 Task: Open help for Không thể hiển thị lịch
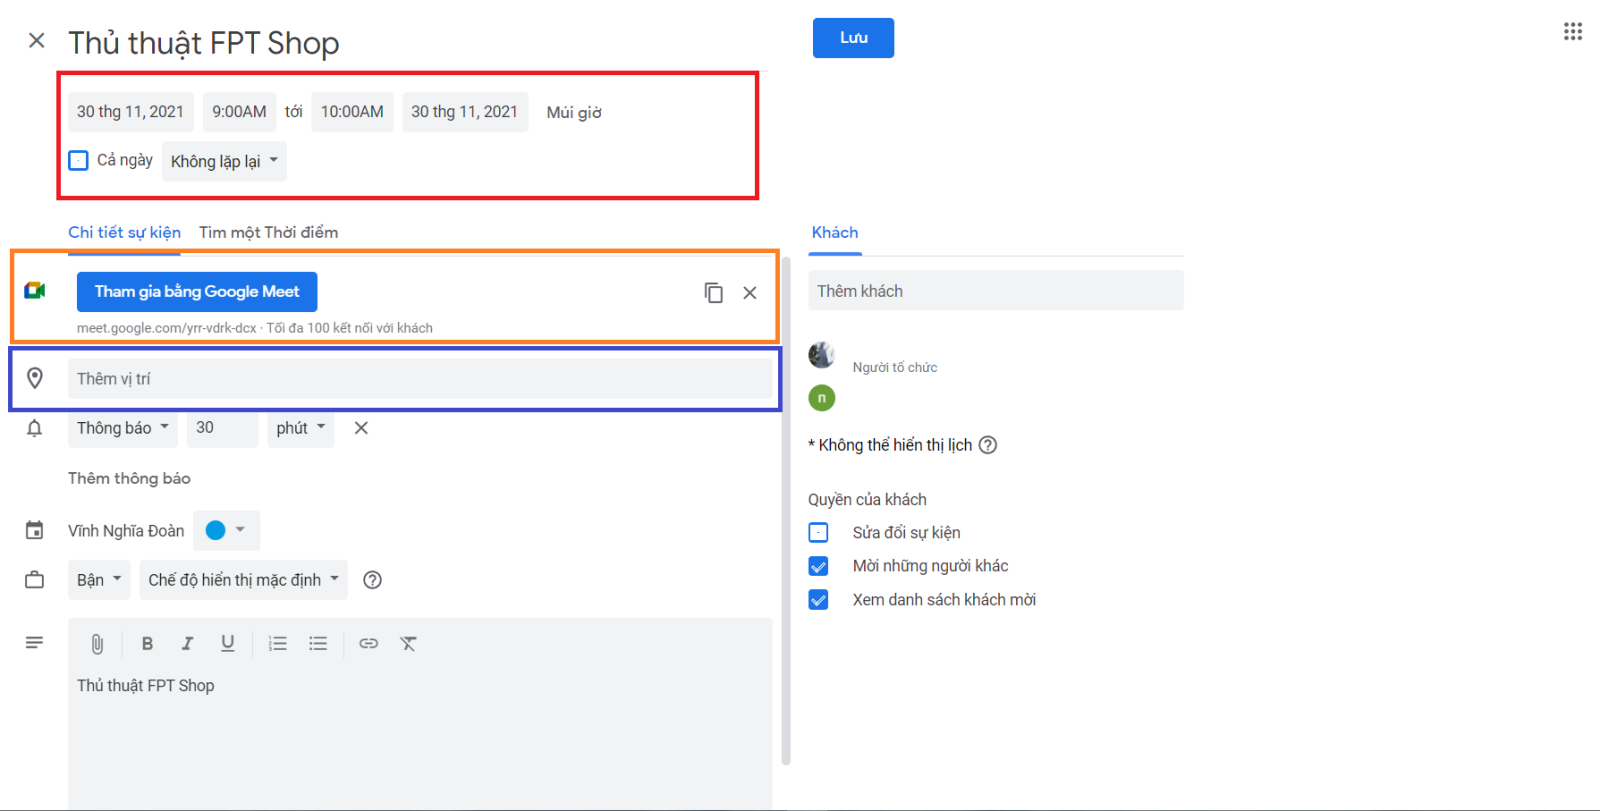(988, 445)
